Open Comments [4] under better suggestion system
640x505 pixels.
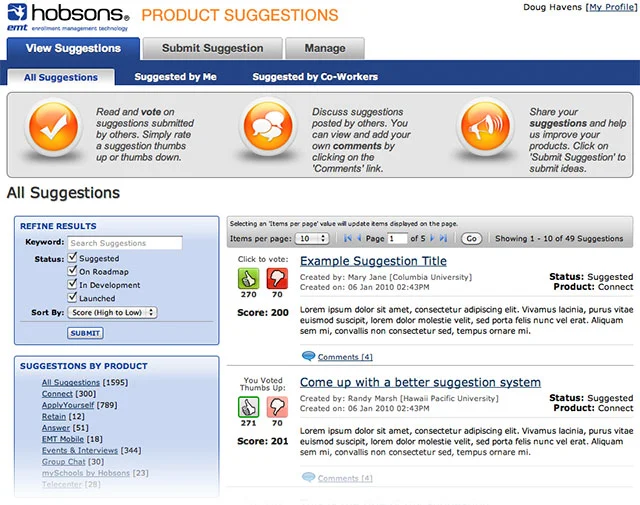pos(345,478)
